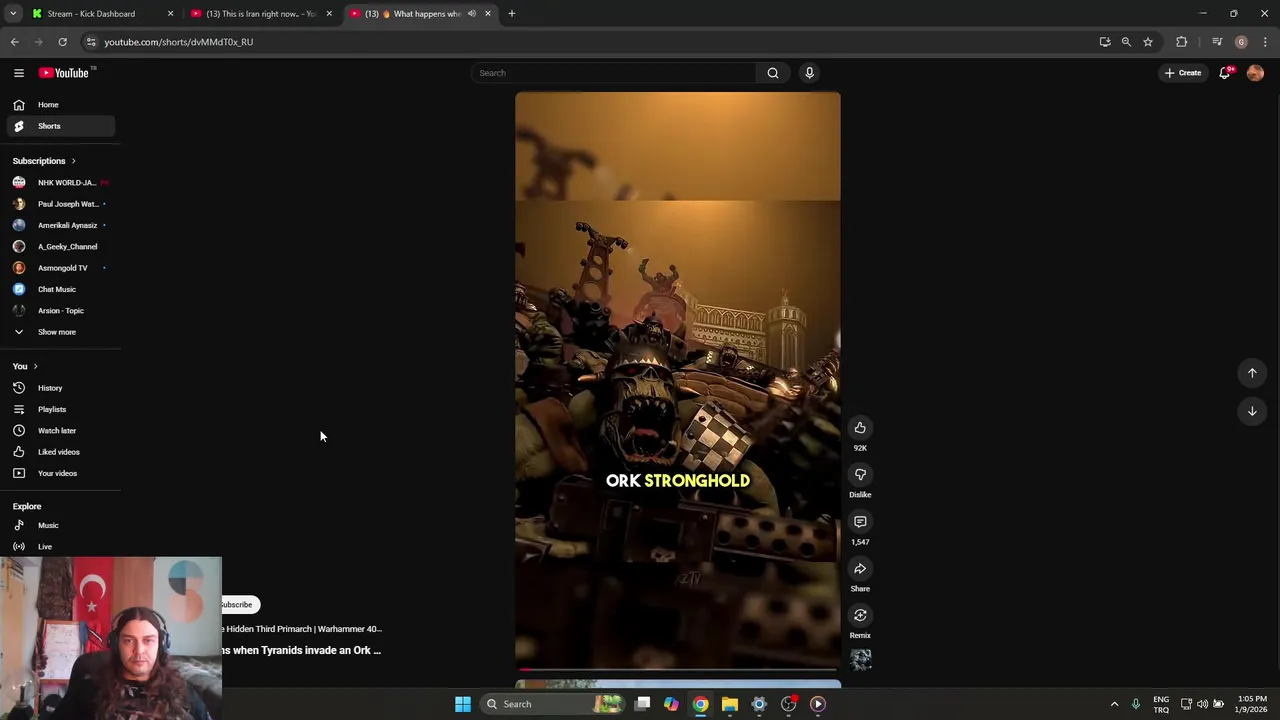
Task: Click the Subscribe button
Action: pyautogui.click(x=240, y=605)
